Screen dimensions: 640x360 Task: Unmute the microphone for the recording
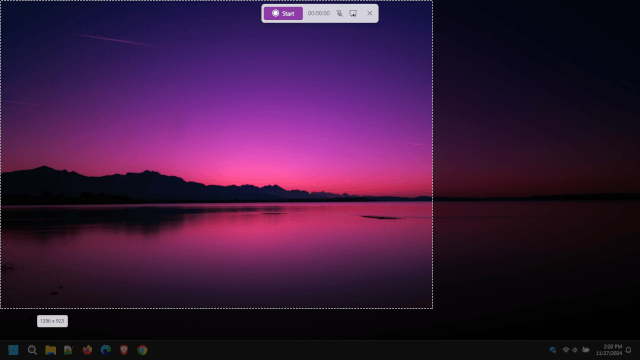(339, 13)
